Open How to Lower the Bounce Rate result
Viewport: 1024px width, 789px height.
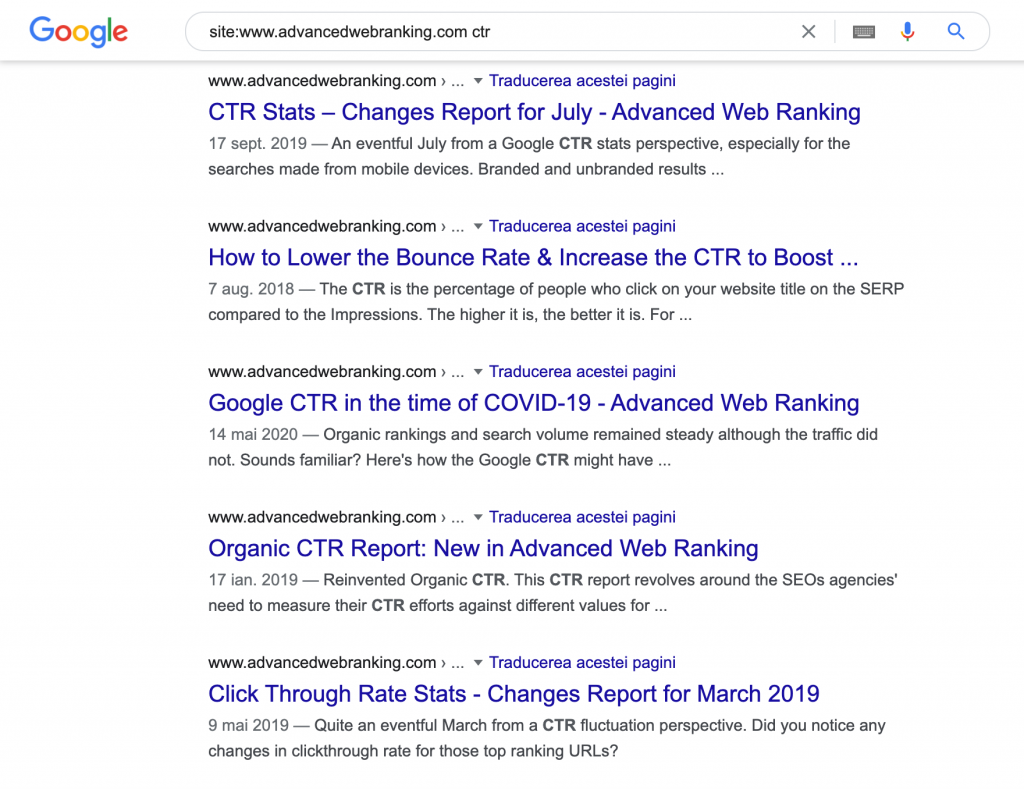pos(533,258)
